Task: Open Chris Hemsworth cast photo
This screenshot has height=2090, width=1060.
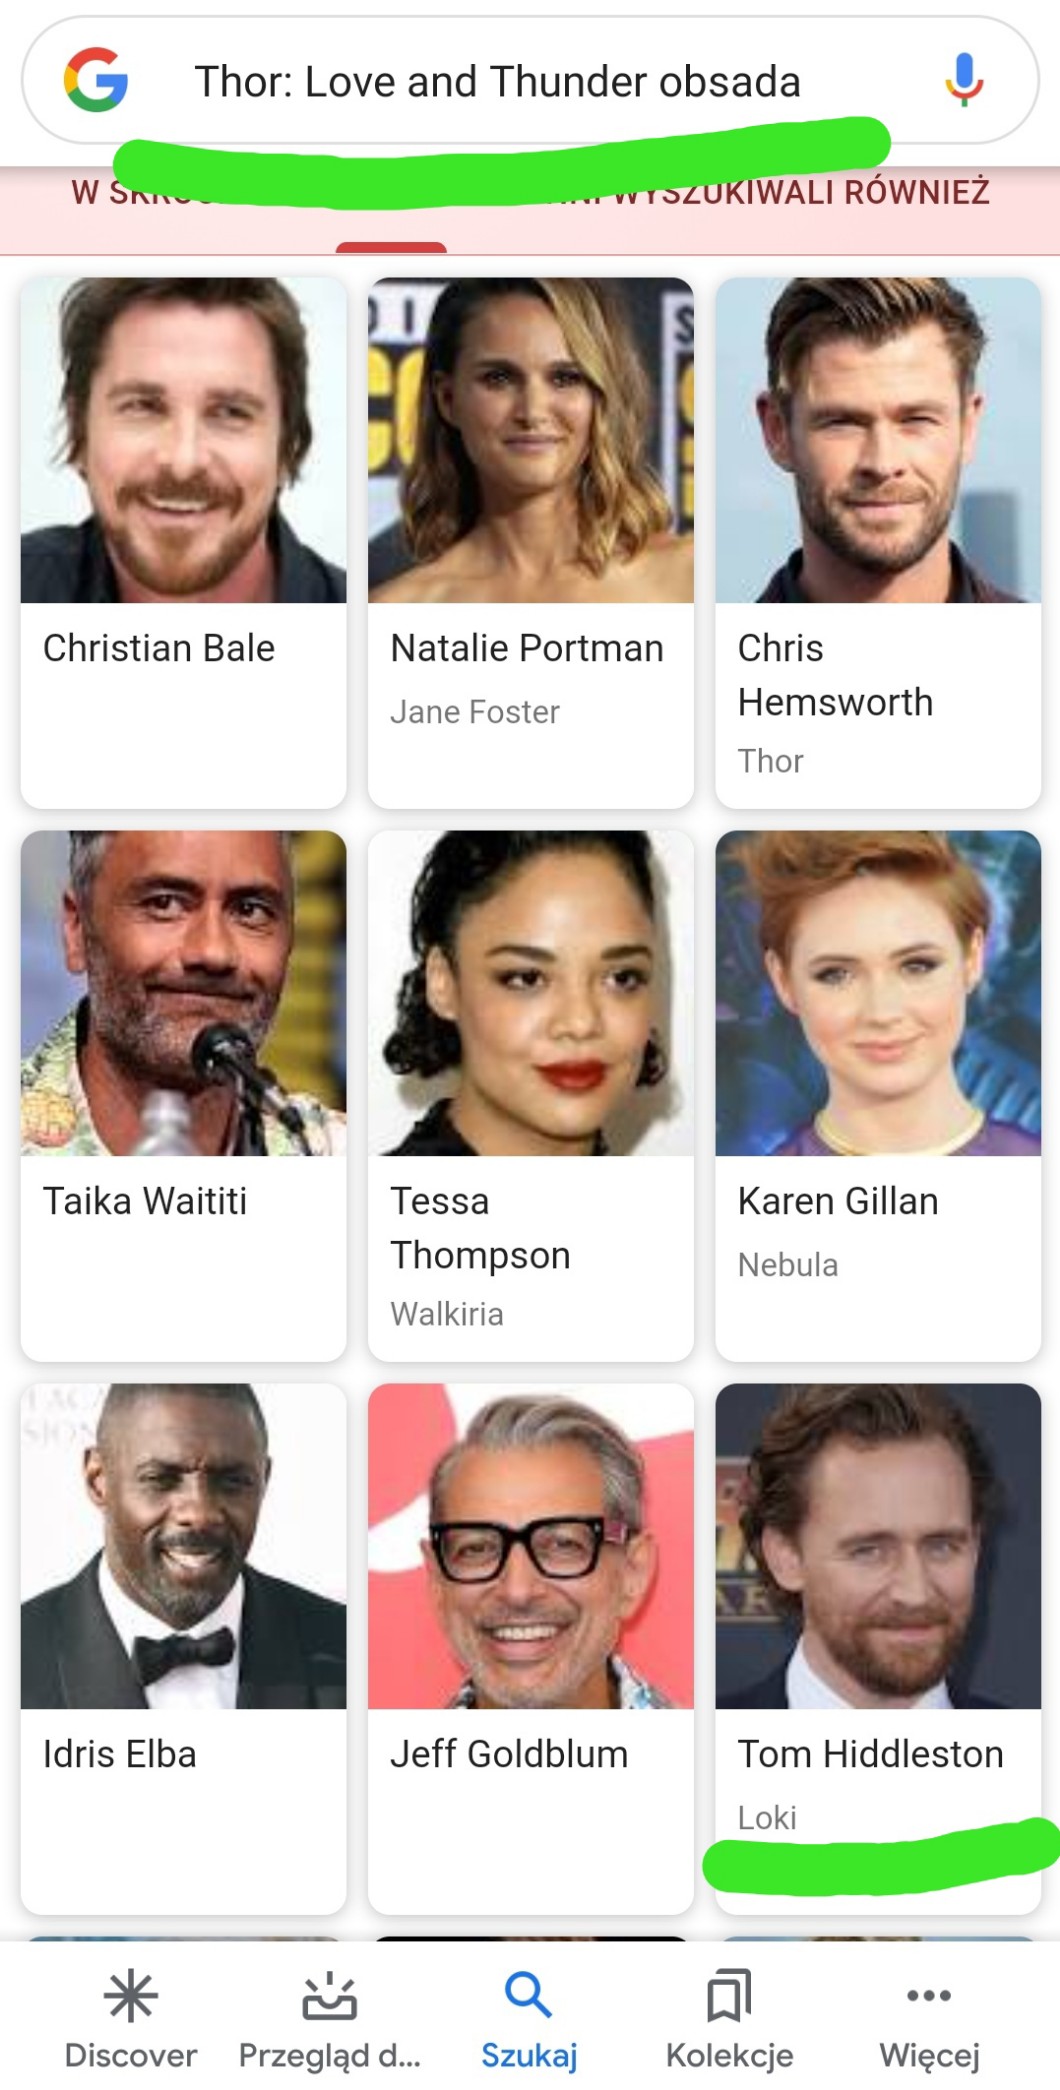Action: point(878,440)
